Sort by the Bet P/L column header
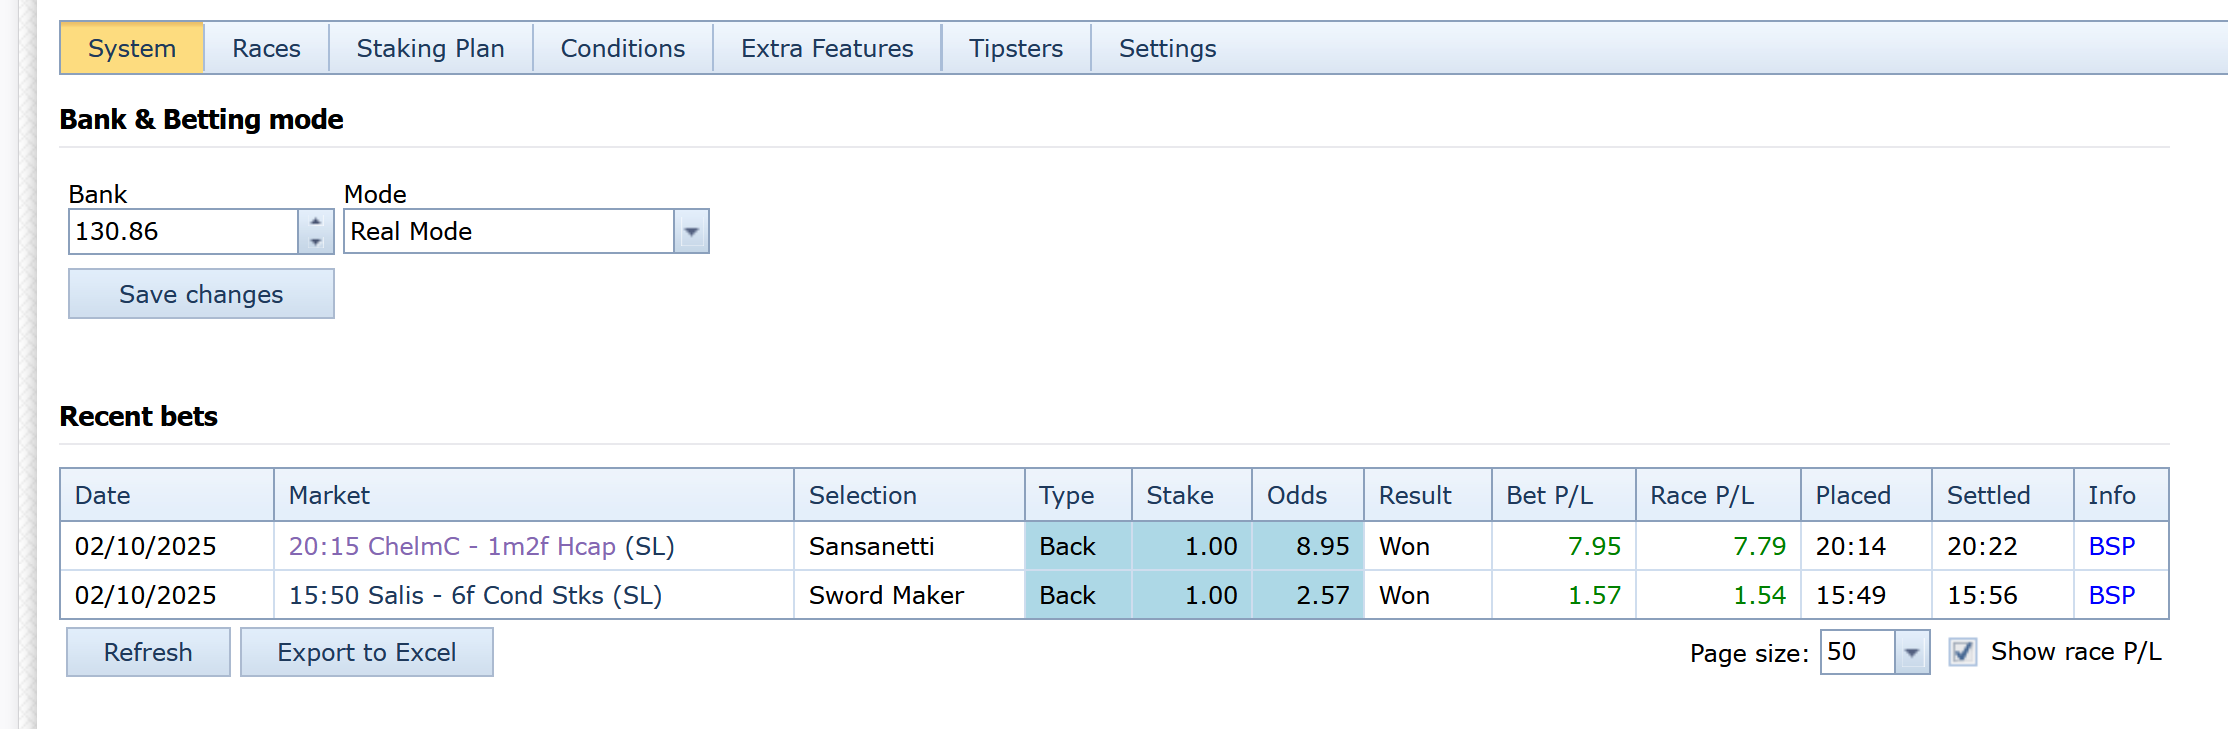2228x729 pixels. click(1549, 496)
